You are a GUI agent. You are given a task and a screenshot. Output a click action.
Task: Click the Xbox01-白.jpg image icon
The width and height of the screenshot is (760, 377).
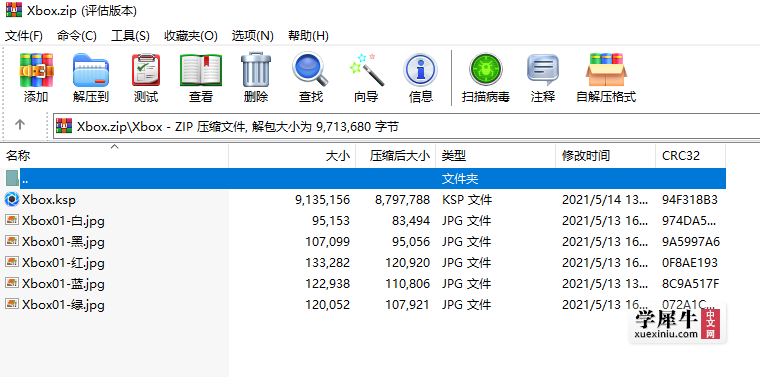point(12,220)
